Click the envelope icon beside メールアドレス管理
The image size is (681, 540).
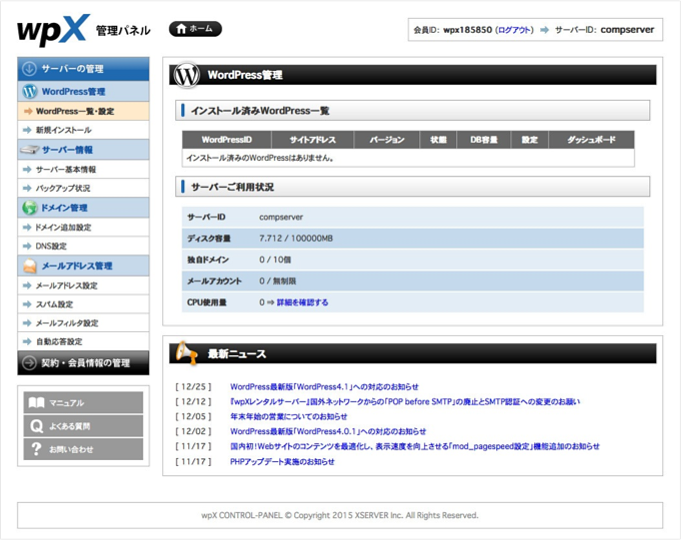[30, 266]
